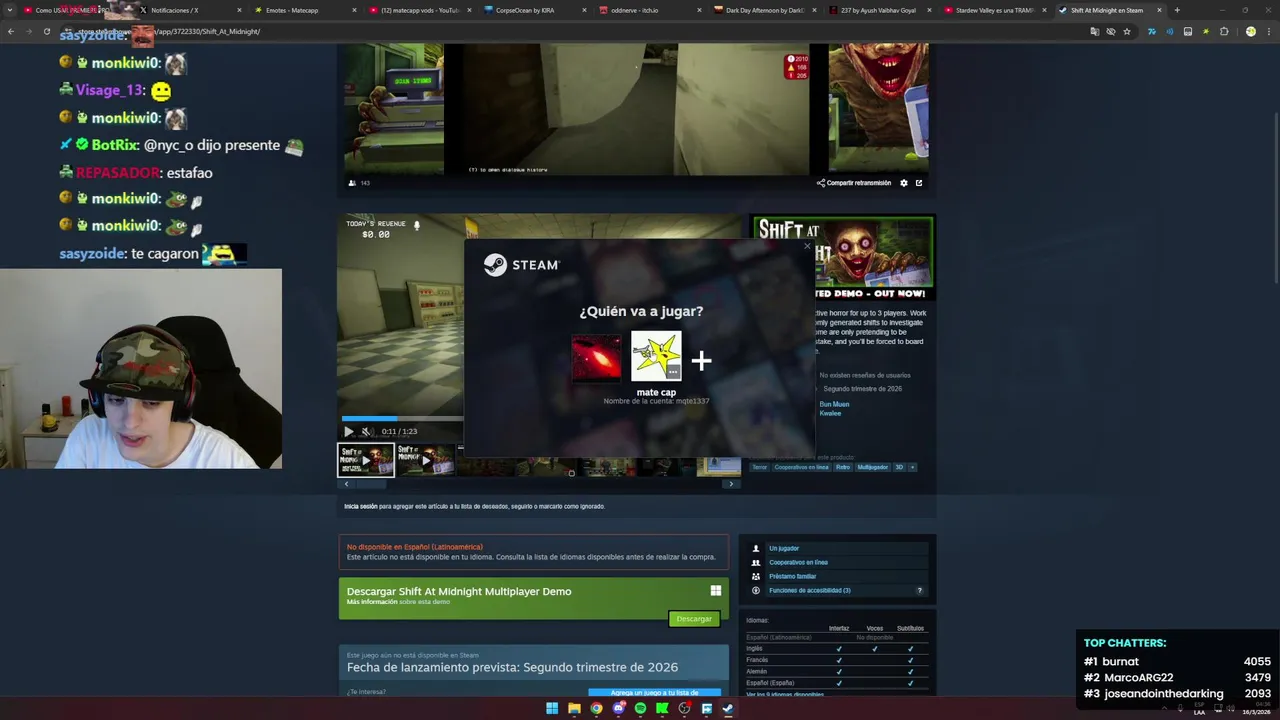Click the Windows platform icon on demo banner
Screen dimensions: 1280x720
pos(716,591)
